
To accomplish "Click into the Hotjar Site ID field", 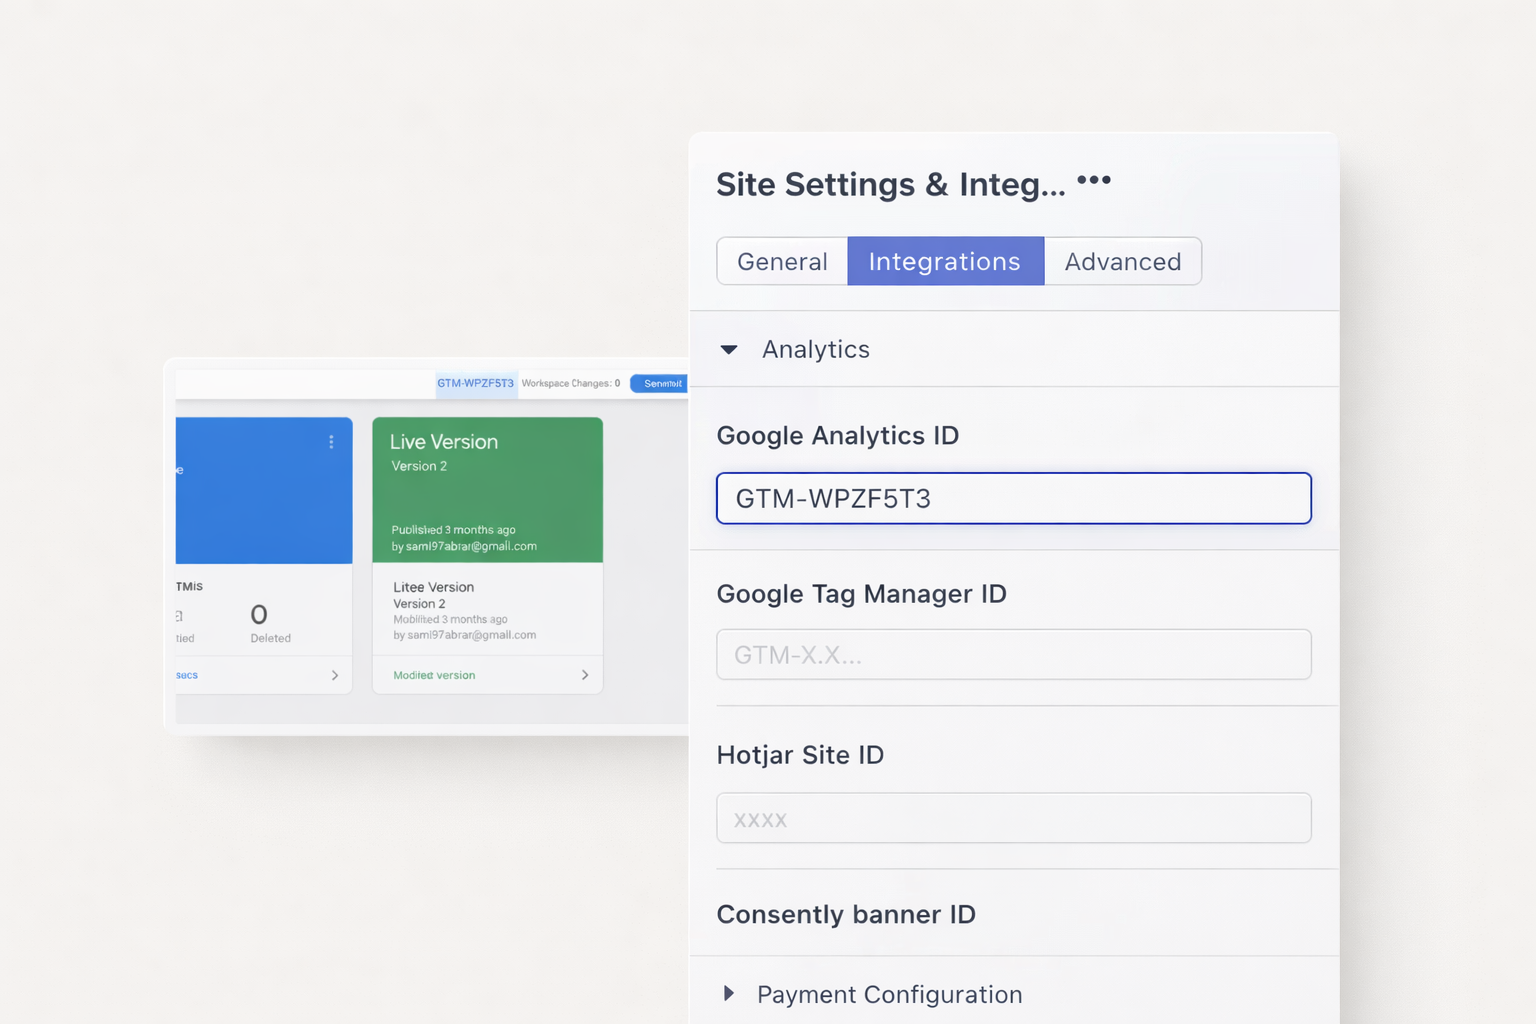I will point(1013,818).
